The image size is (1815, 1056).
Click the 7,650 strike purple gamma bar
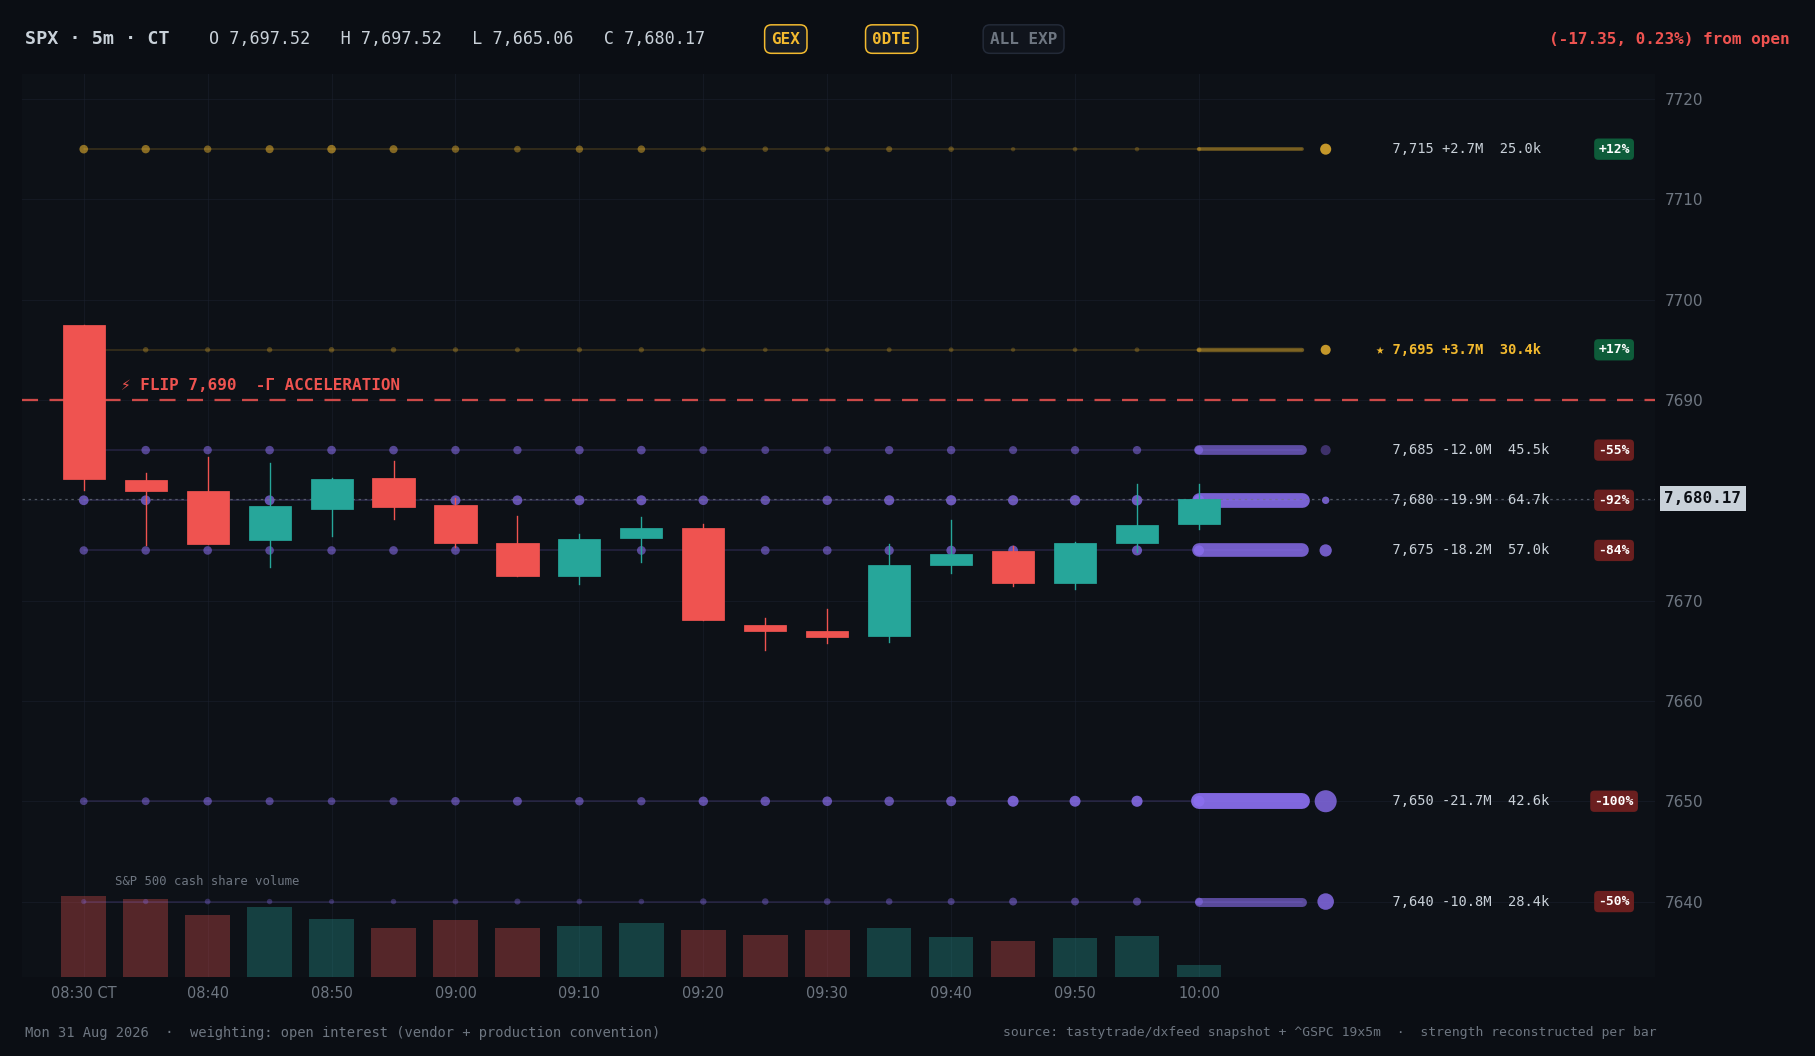point(1250,801)
